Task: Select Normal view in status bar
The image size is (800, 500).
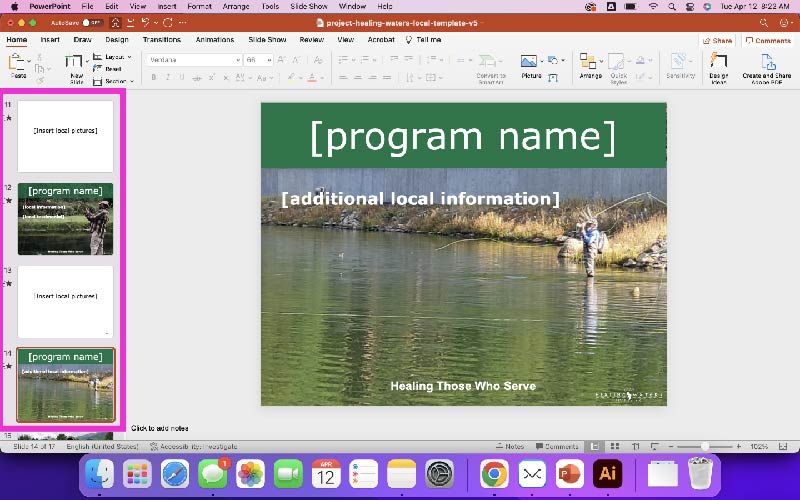Action: (594, 446)
